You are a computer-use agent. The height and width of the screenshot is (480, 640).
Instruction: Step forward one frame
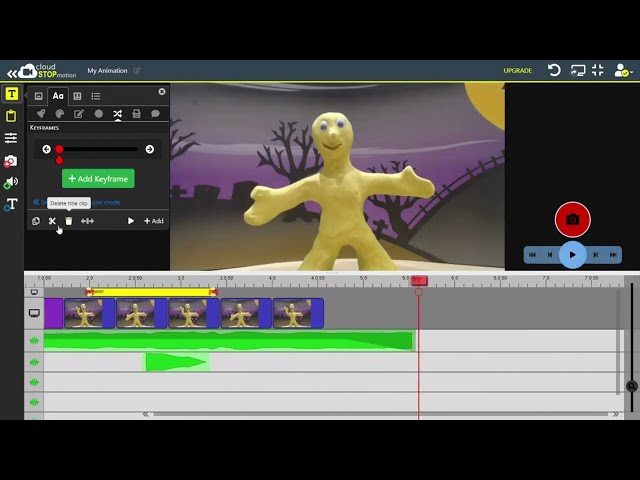pos(596,255)
